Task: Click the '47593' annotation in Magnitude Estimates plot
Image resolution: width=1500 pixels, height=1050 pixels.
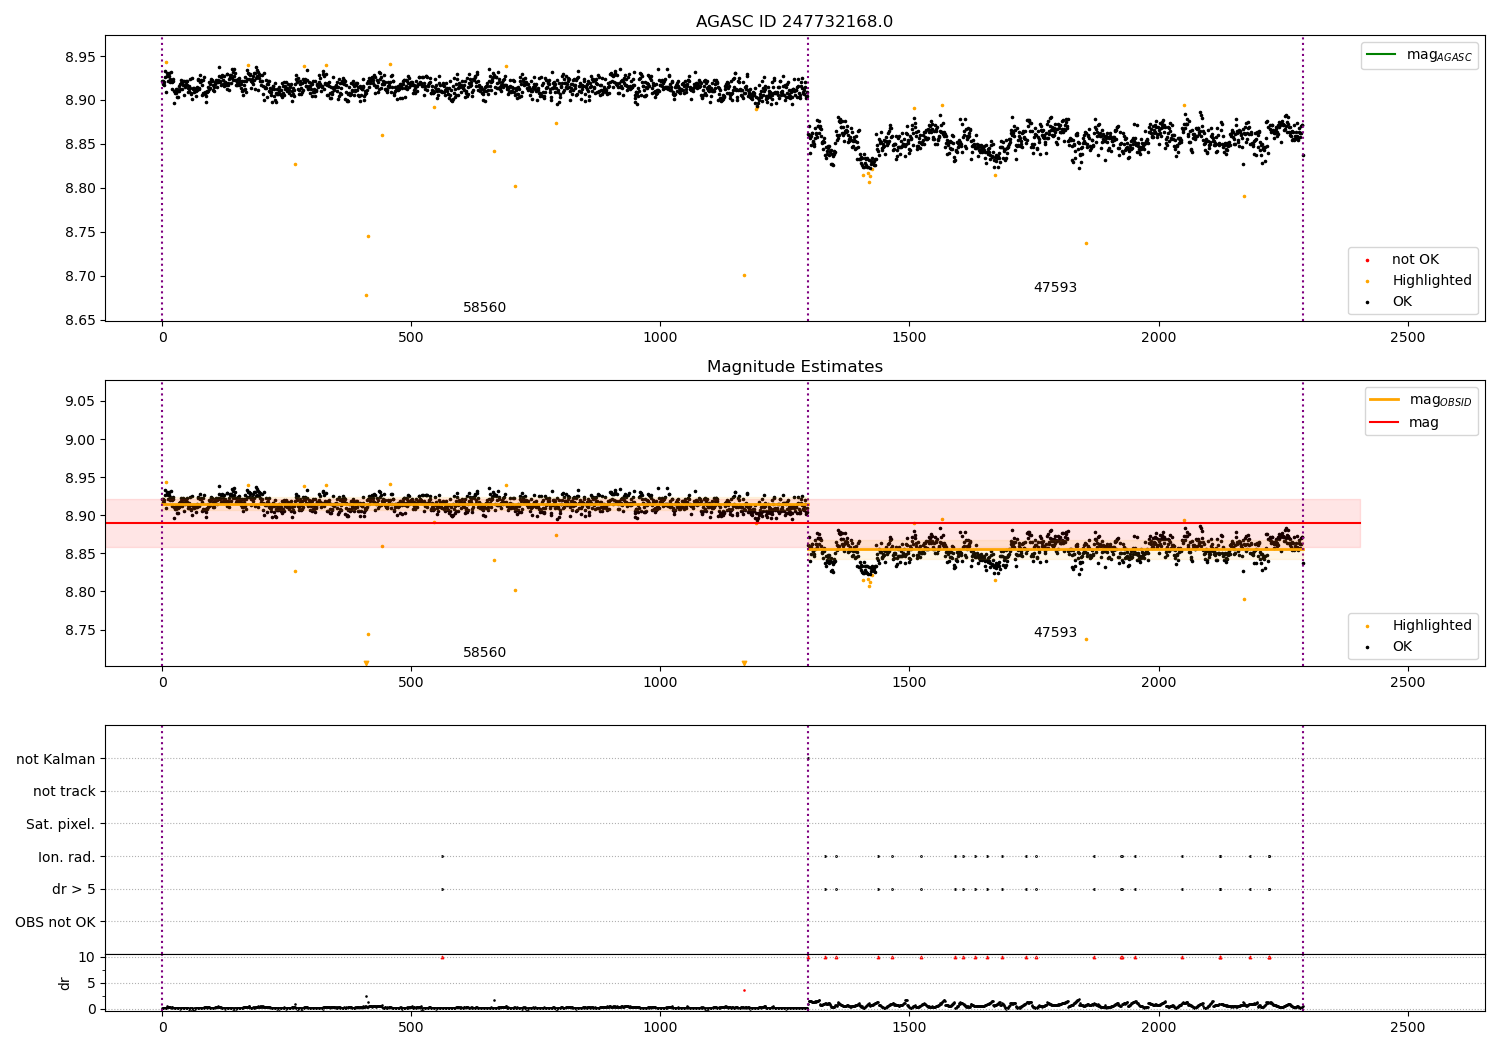Action: (x=1055, y=633)
